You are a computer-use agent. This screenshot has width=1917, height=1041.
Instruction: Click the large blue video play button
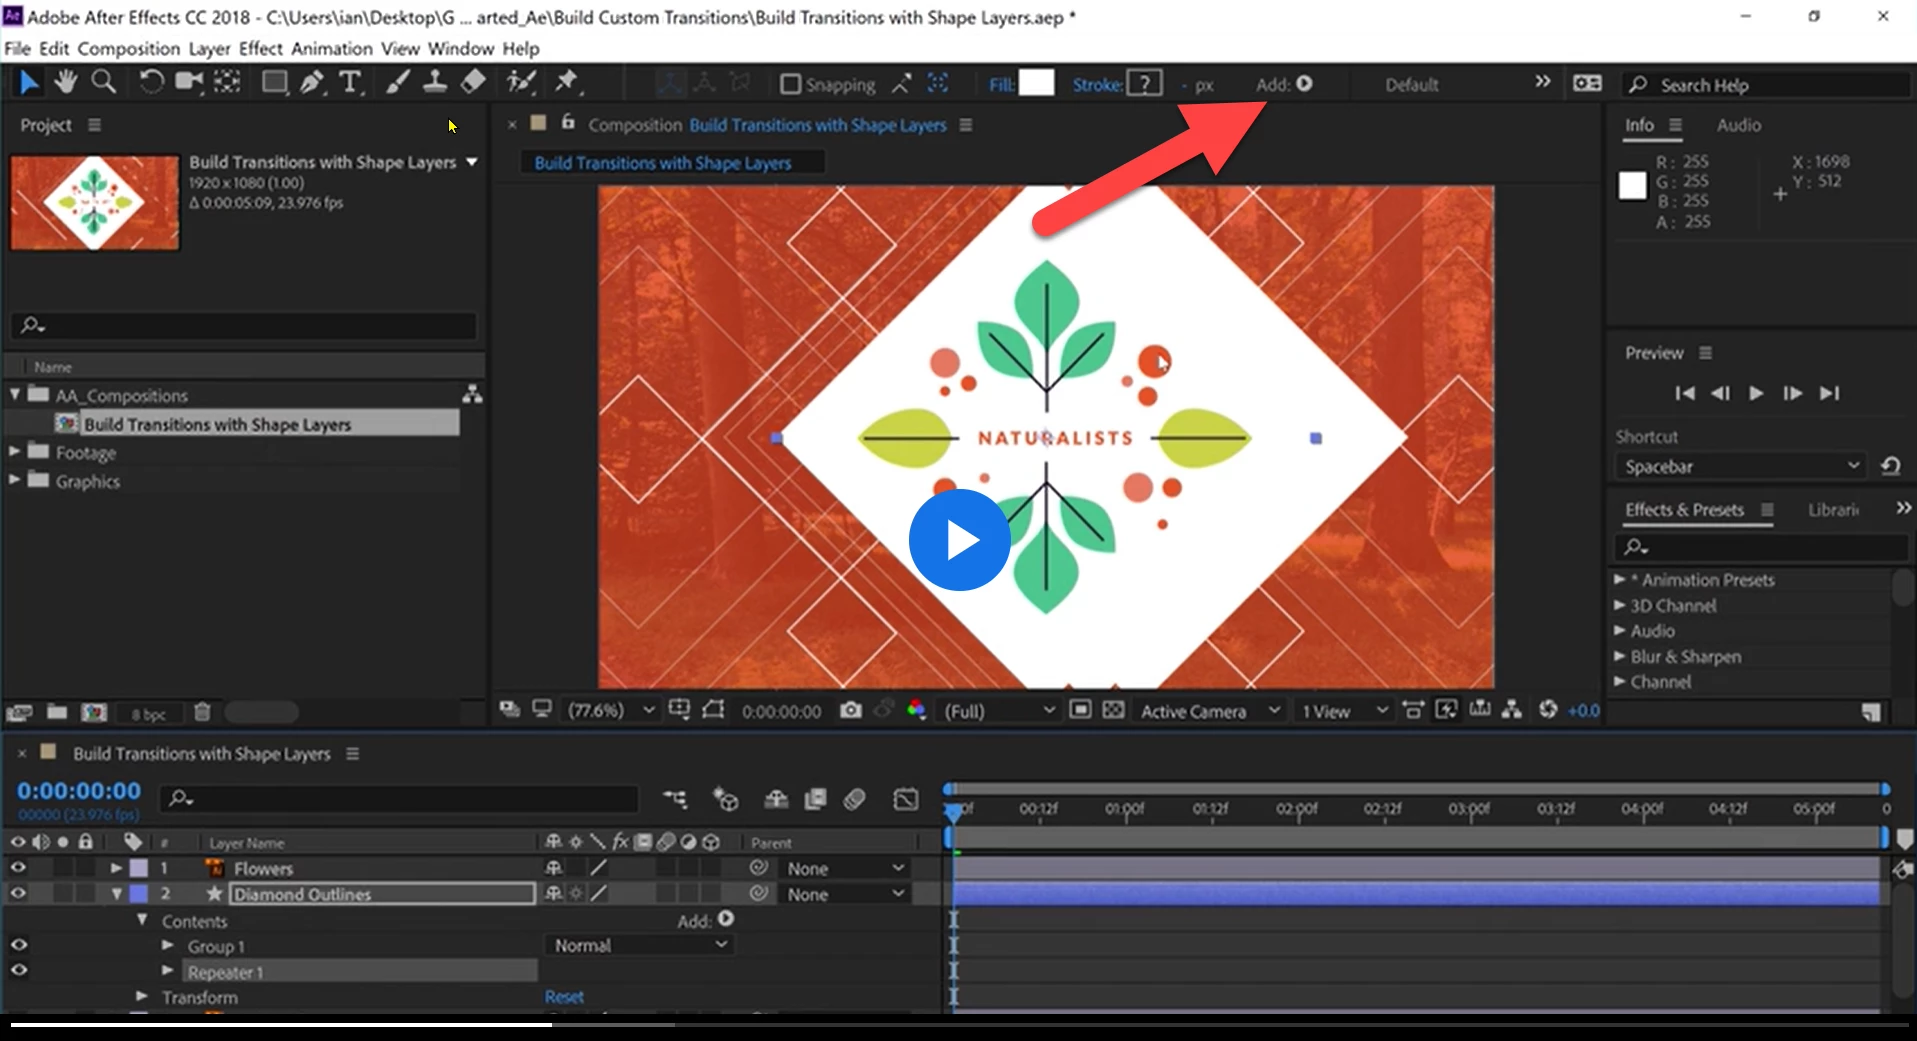click(960, 540)
